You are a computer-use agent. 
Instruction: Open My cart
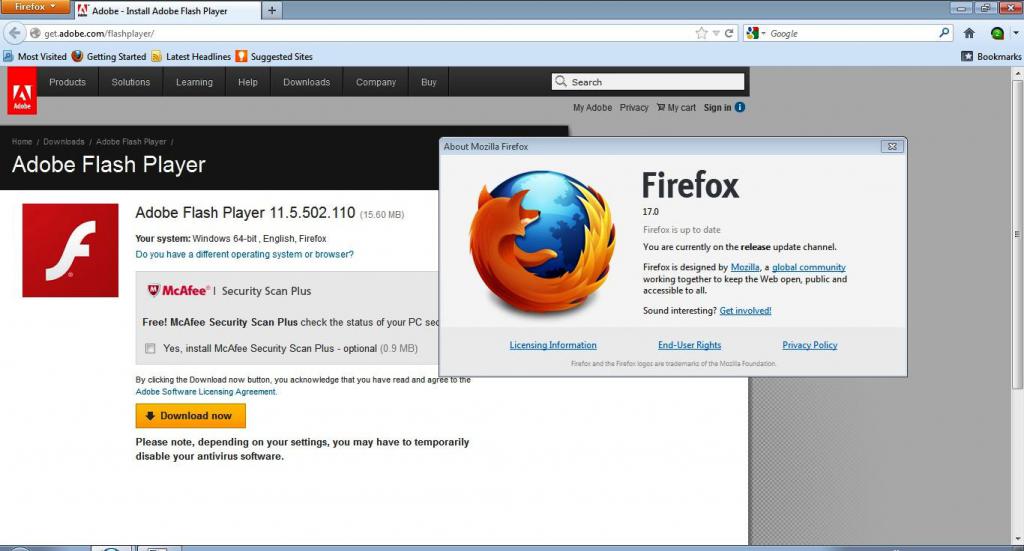pyautogui.click(x=677, y=108)
